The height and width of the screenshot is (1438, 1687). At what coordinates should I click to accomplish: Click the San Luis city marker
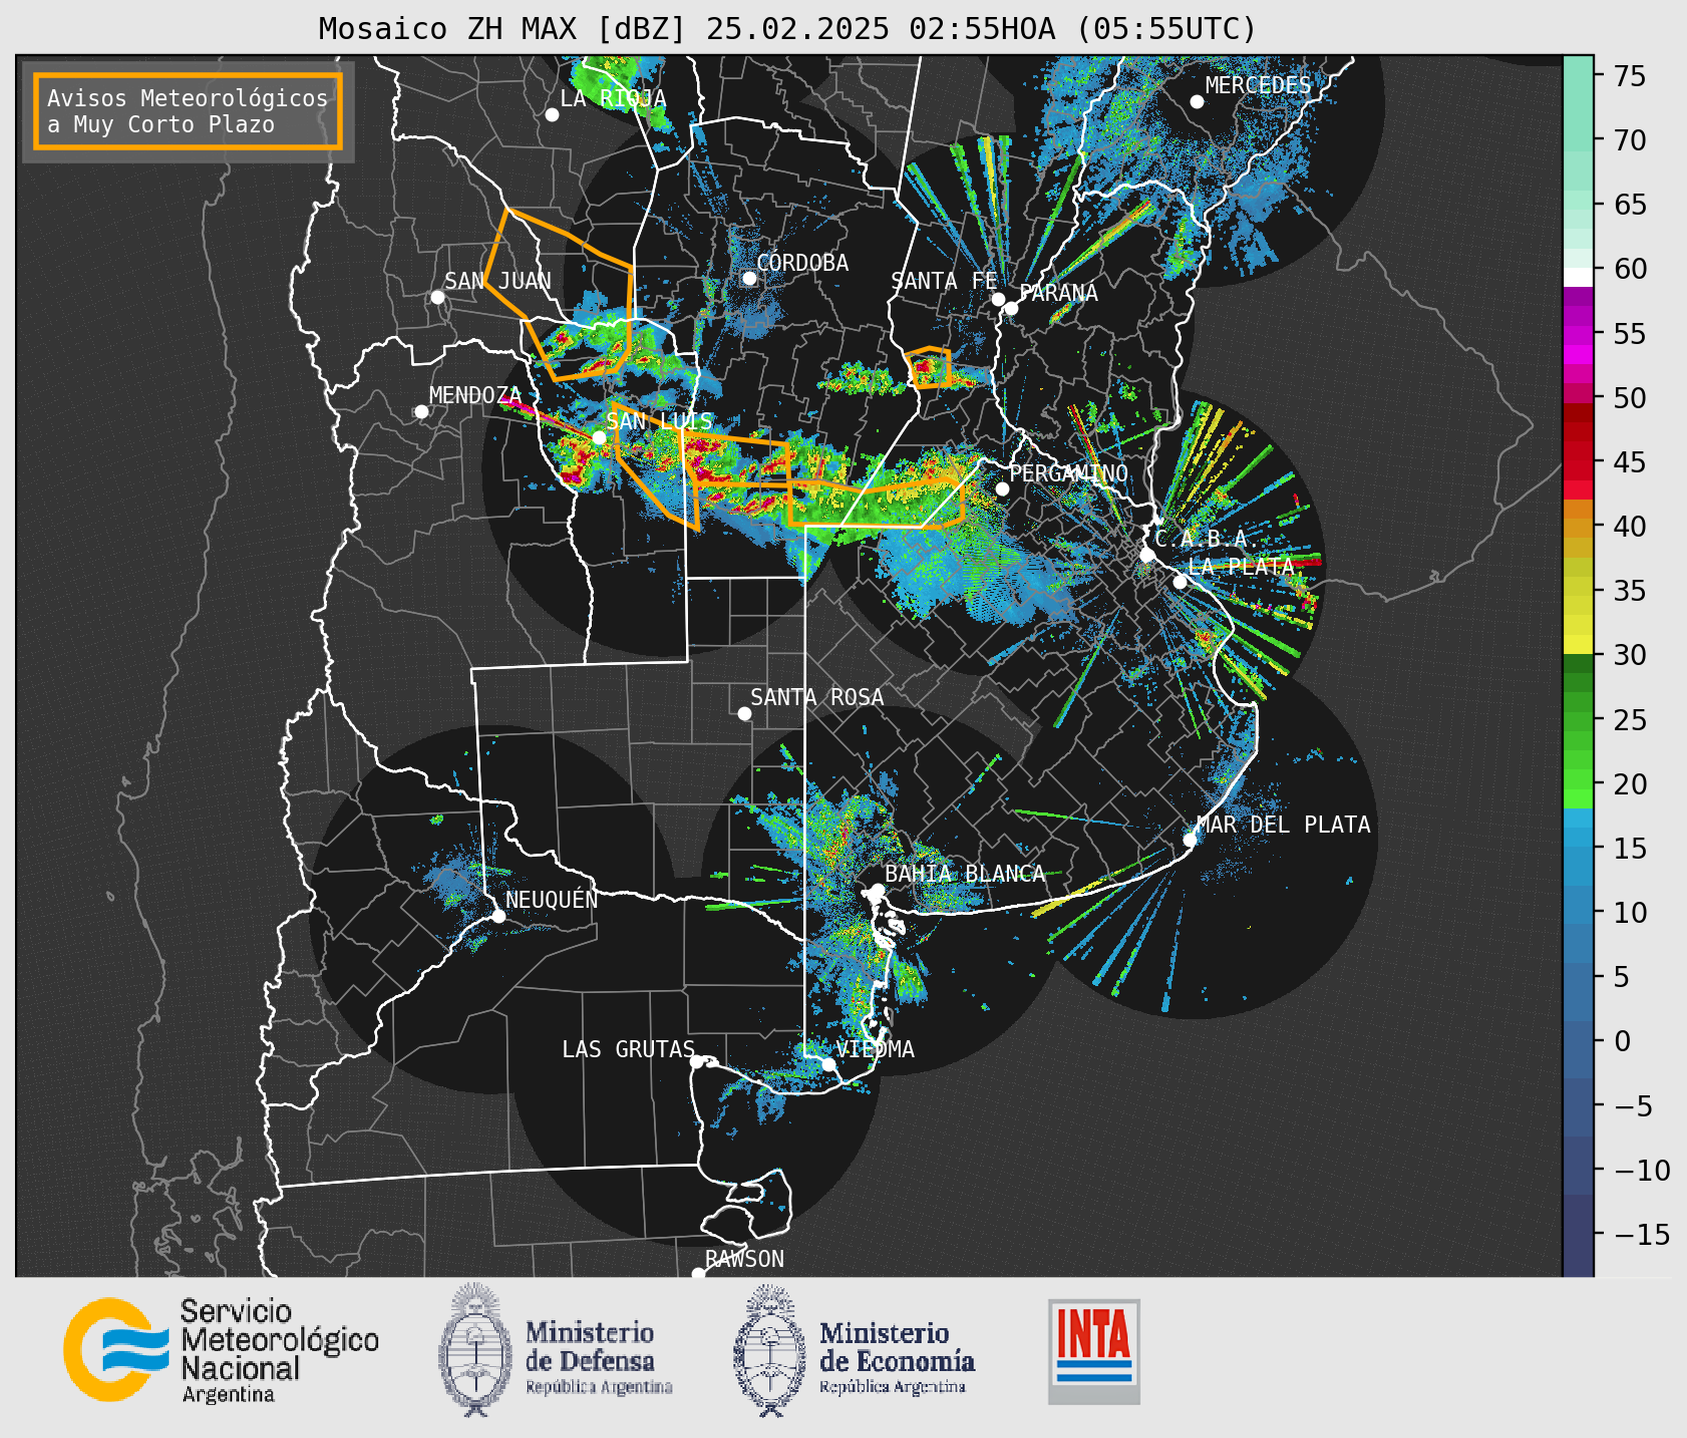pos(599,438)
